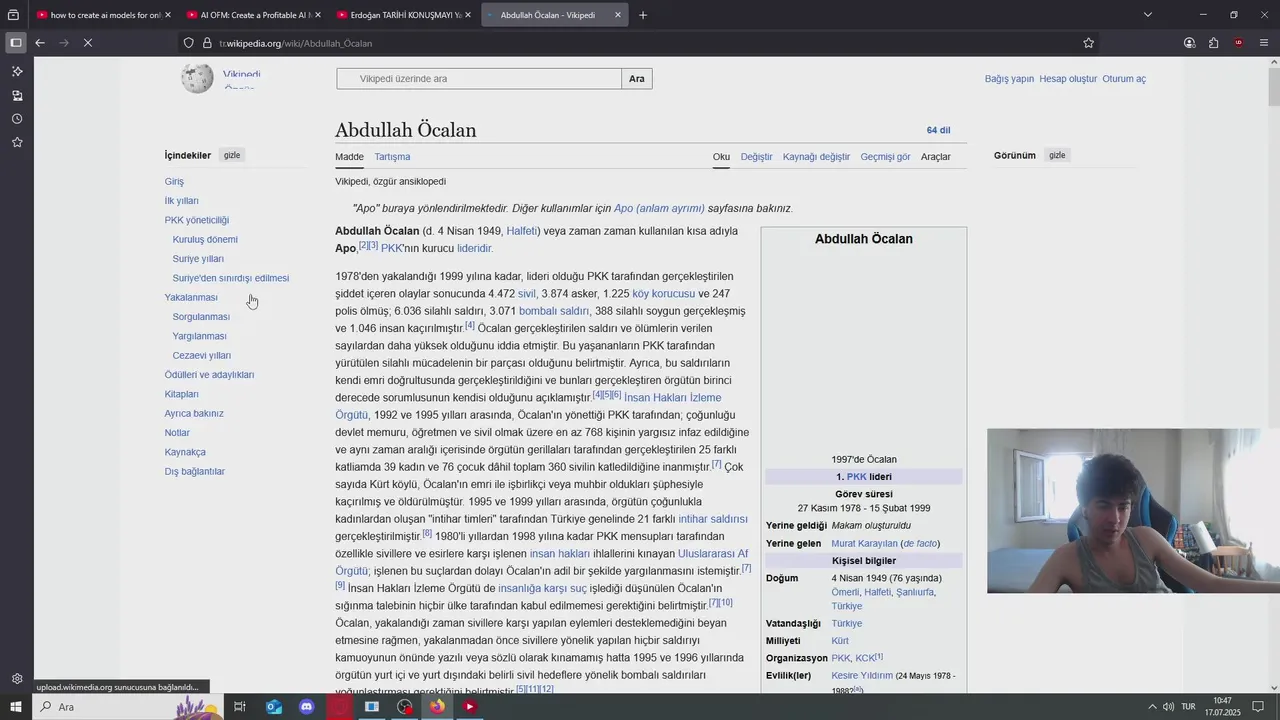Open the sidebar History clock icon
The image size is (1280, 720).
point(17,119)
